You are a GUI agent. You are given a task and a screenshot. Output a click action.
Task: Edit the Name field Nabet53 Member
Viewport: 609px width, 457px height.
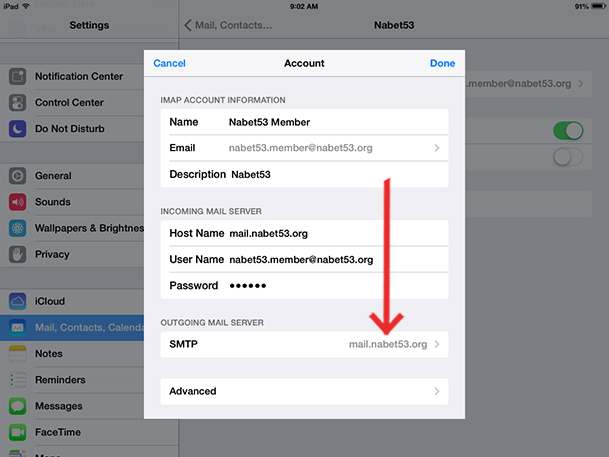pyautogui.click(x=304, y=122)
